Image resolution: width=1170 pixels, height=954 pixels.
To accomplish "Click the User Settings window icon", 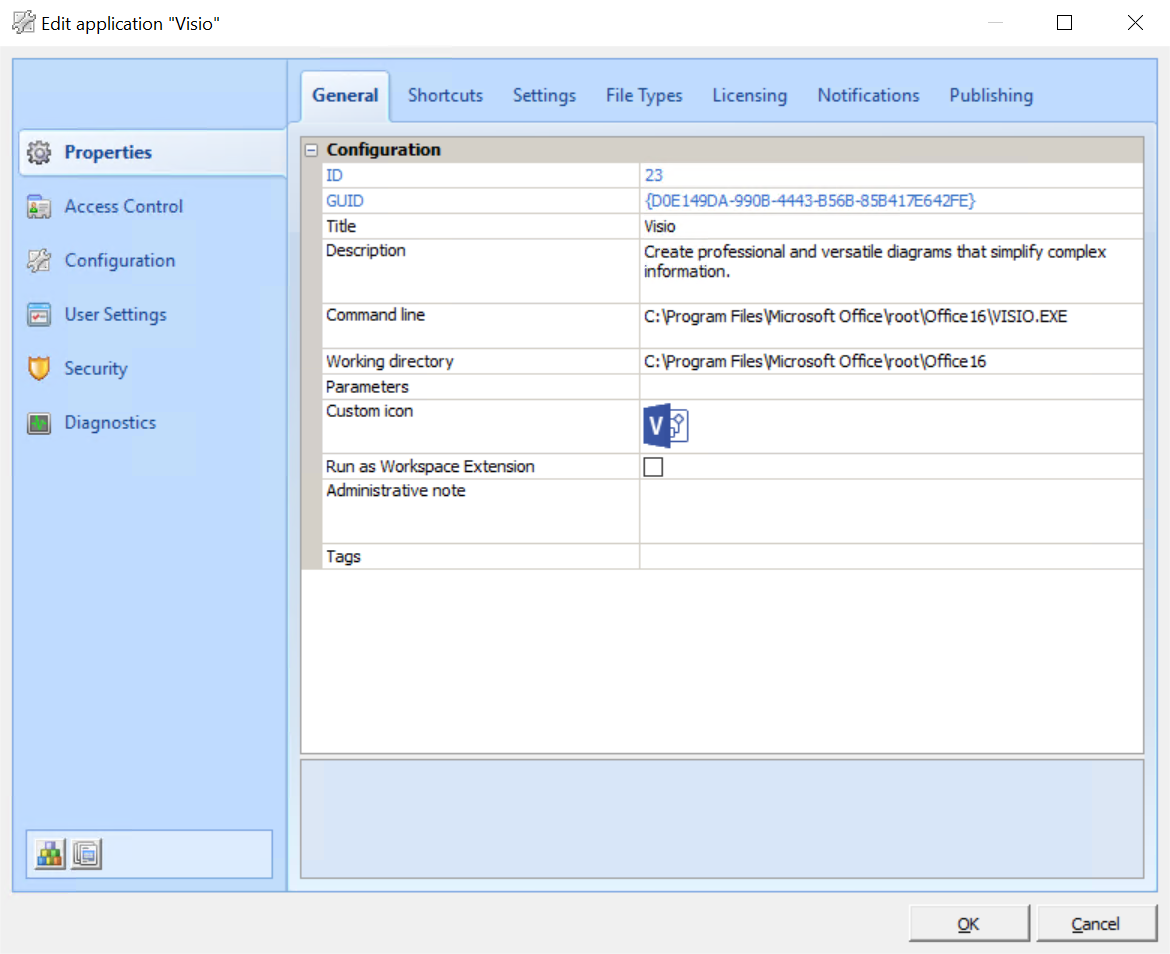I will (39, 315).
